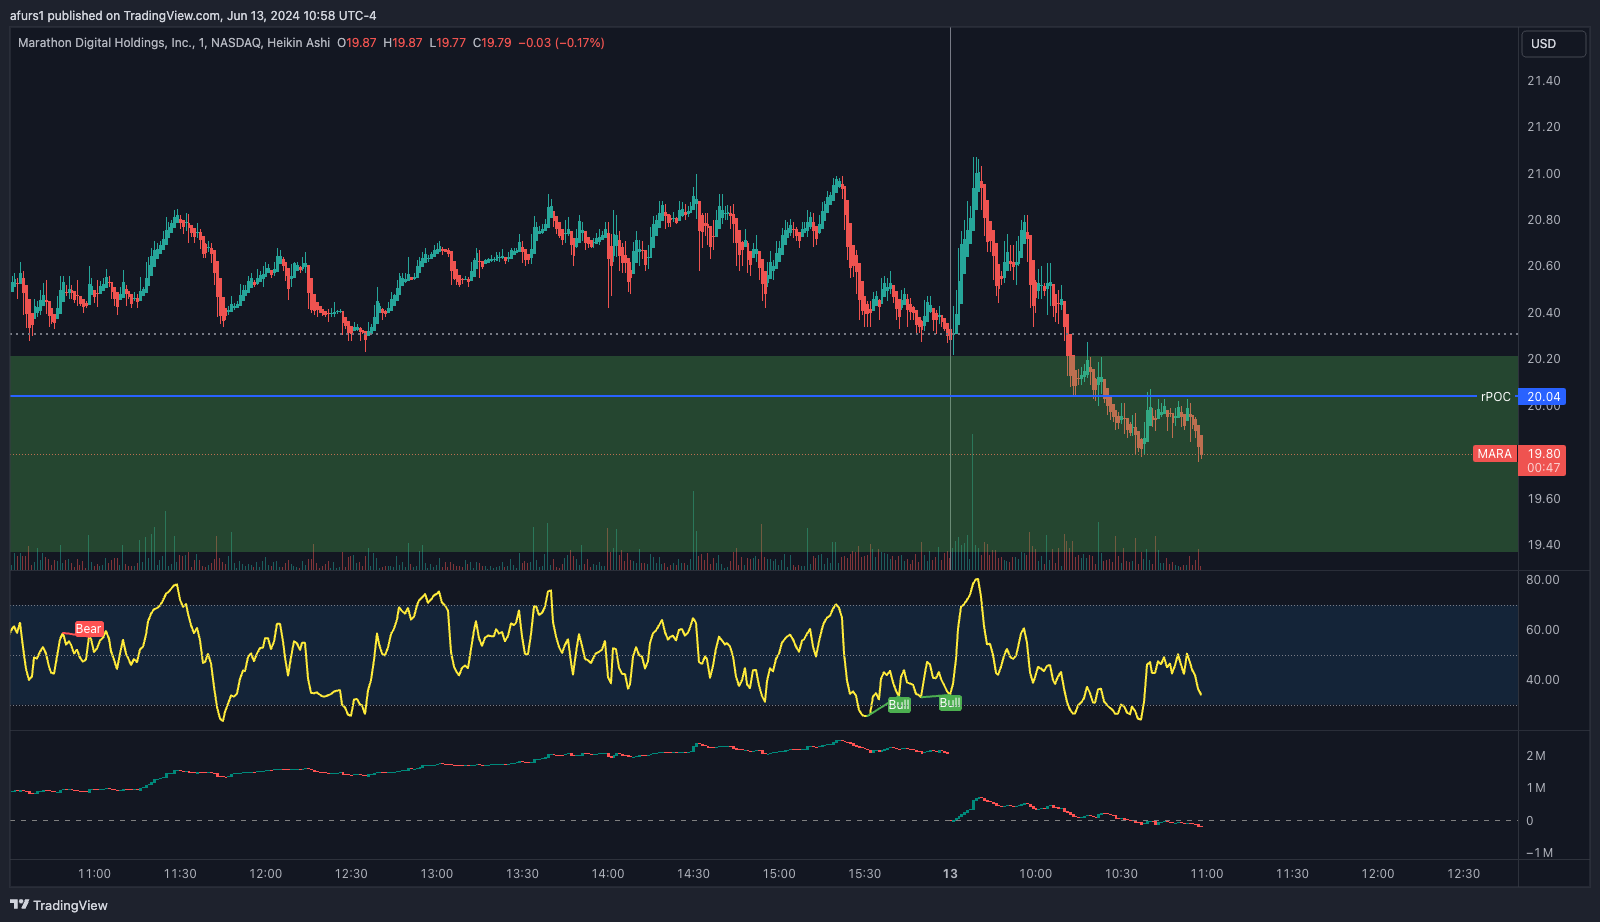
Task: Click the 10:00 time axis label
Action: click(x=1035, y=874)
